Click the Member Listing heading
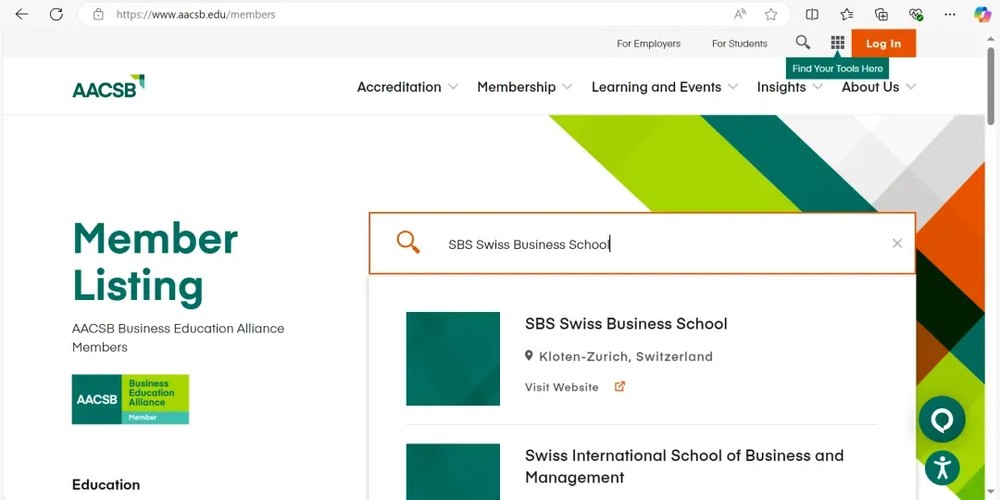The width and height of the screenshot is (1000, 500). click(x=155, y=262)
